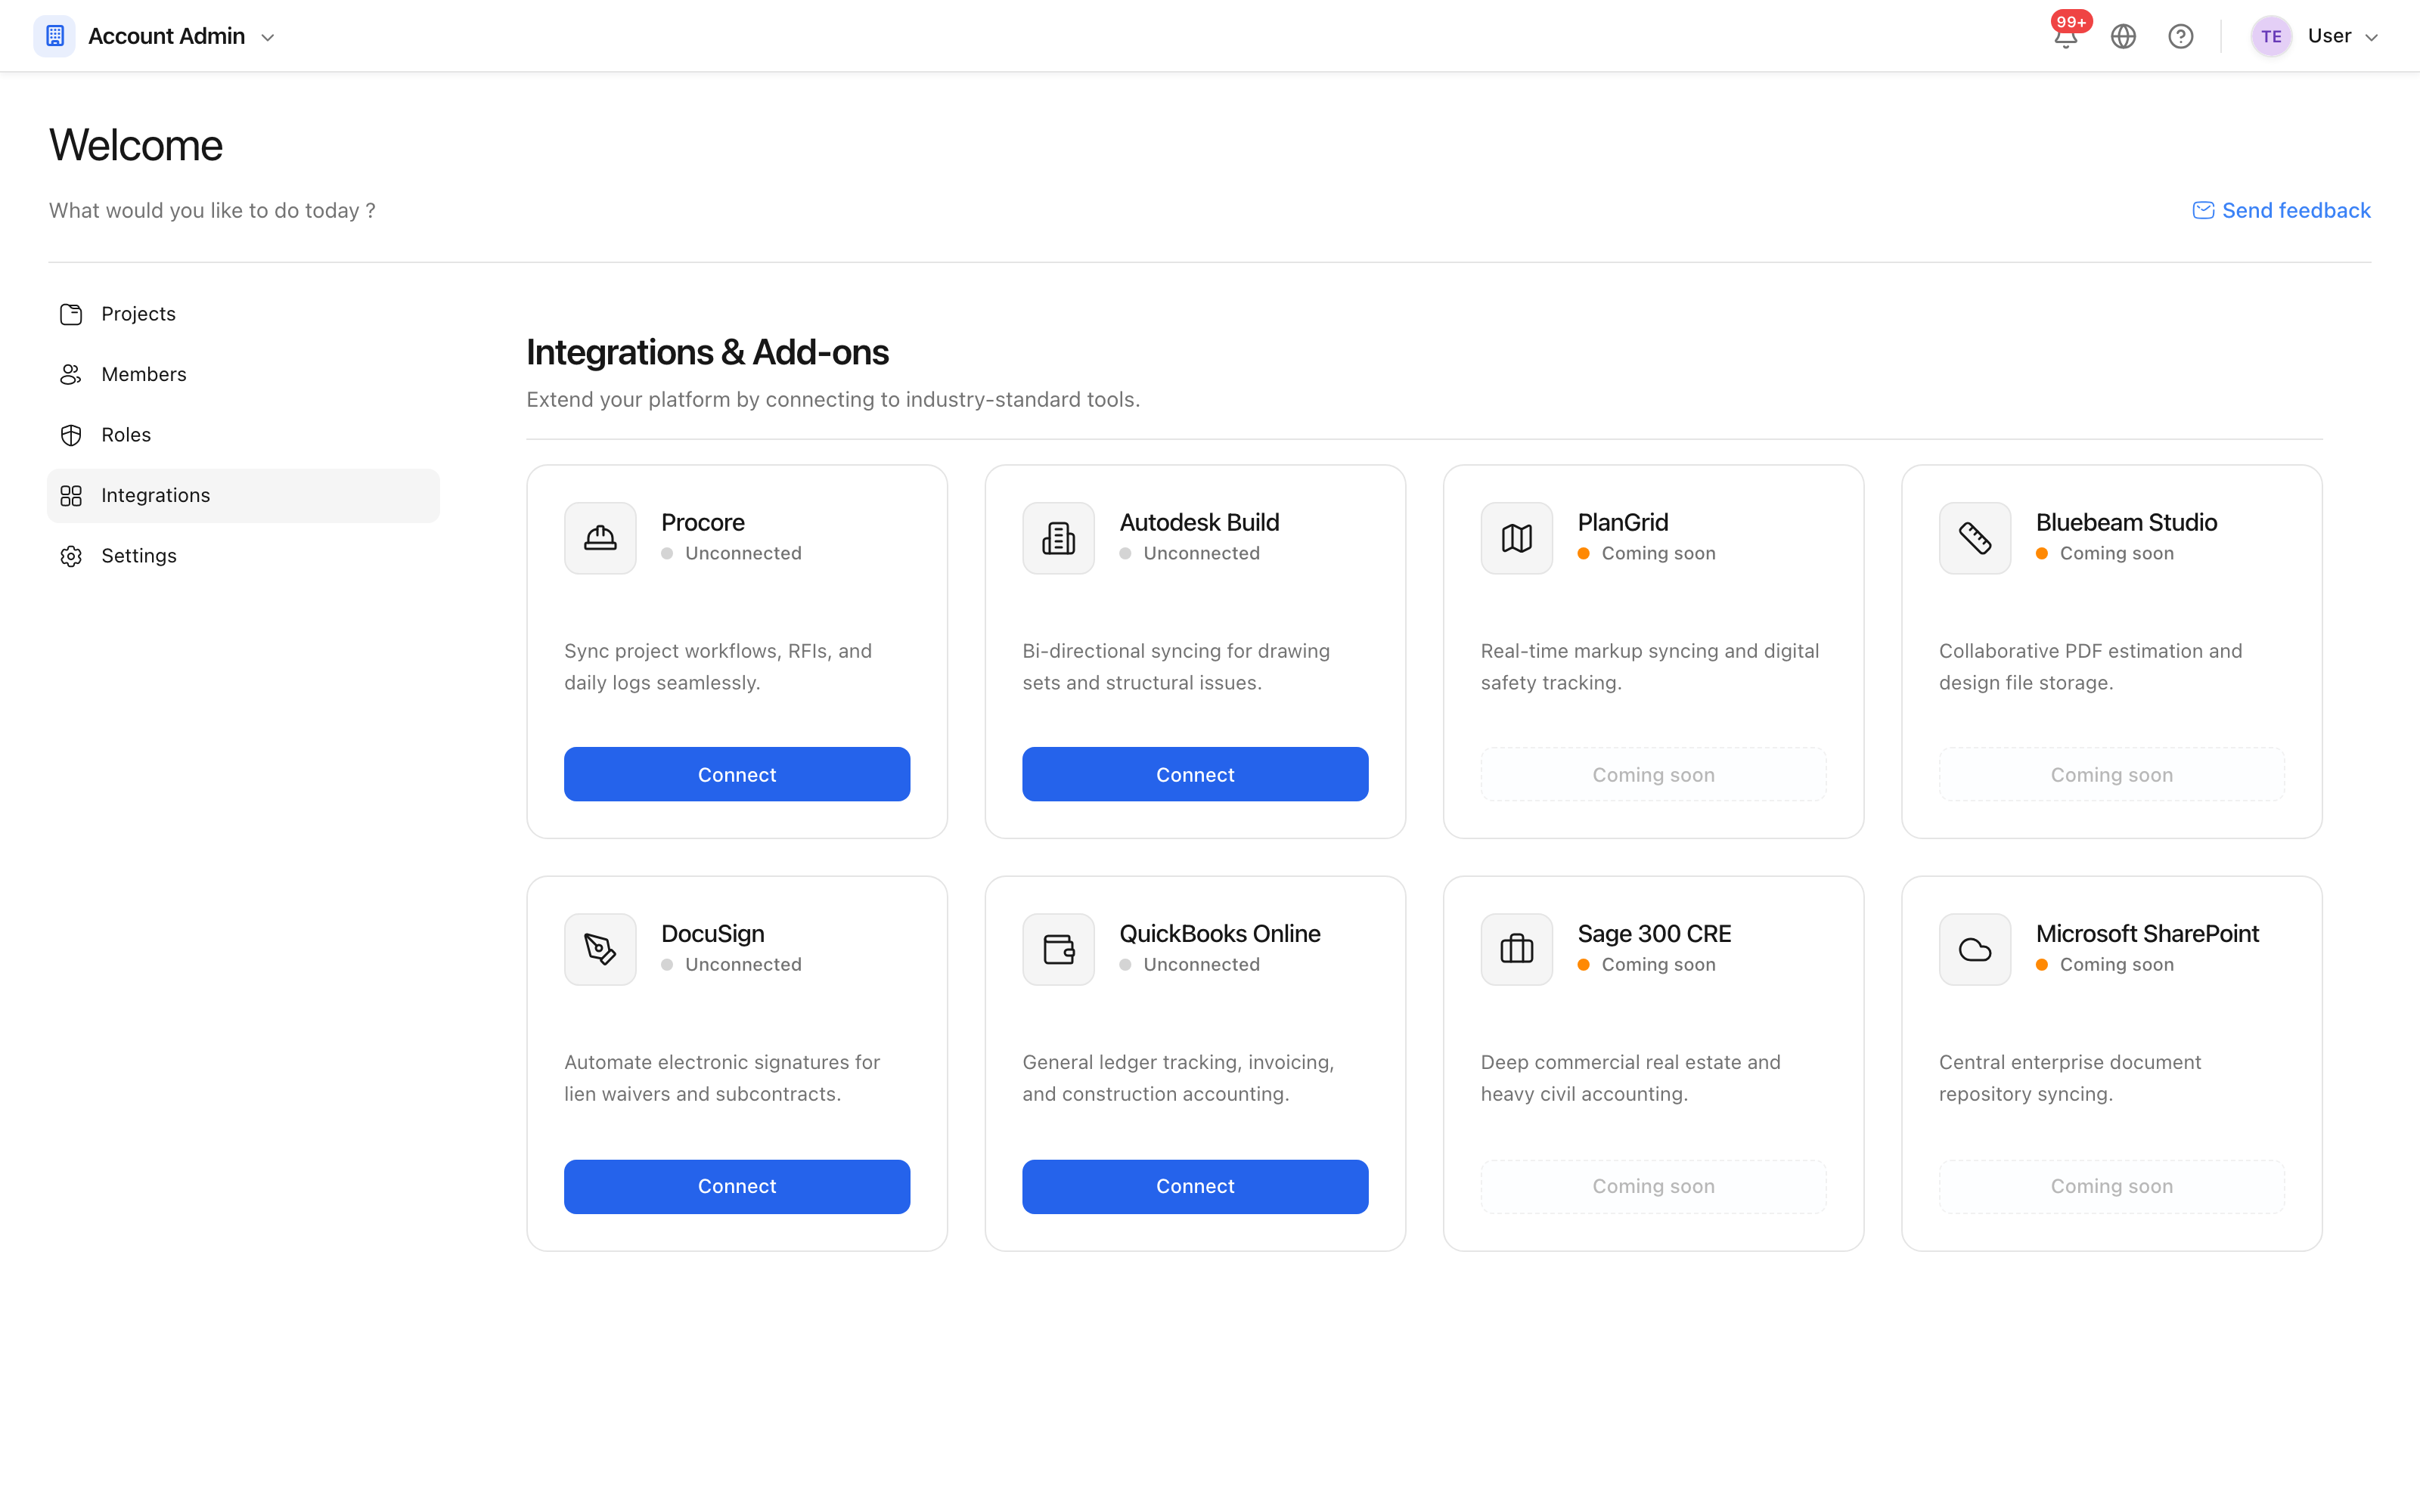The image size is (2420, 1512).
Task: Expand the Account Admin dropdown chevron
Action: 268,37
